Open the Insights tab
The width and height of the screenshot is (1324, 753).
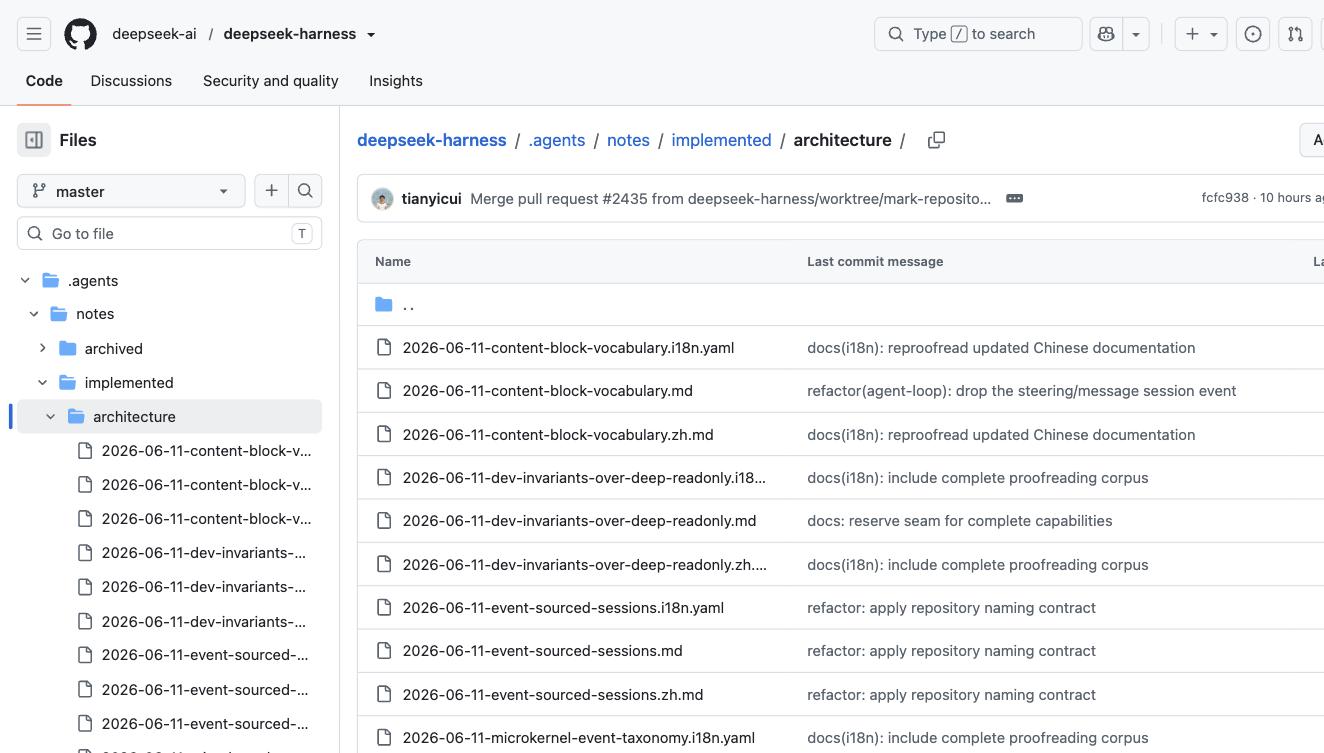coord(396,81)
